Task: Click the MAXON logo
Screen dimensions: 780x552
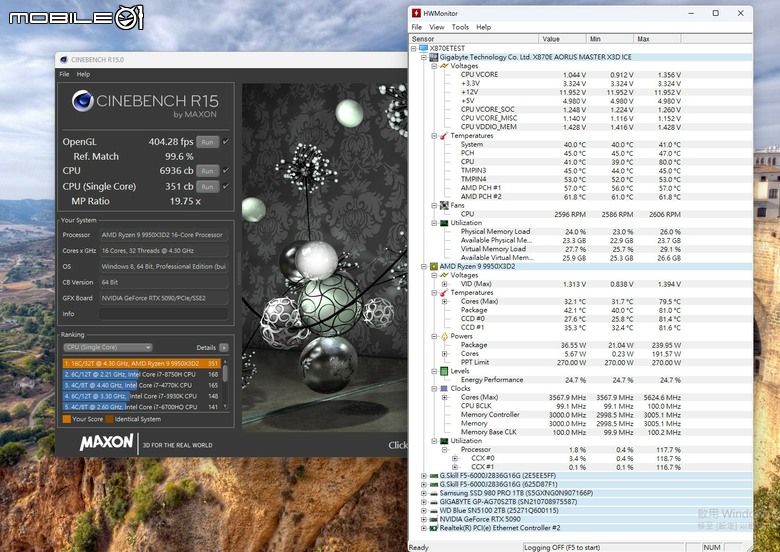Action: click(106, 442)
